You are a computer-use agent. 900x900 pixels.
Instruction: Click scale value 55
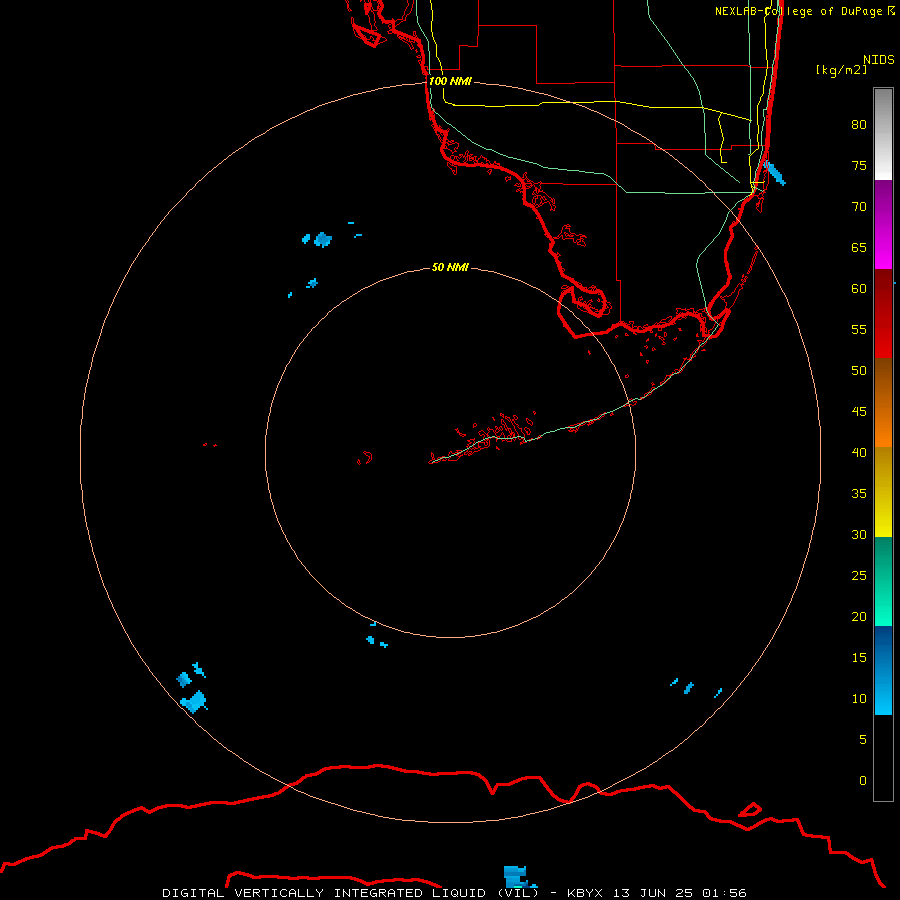pyautogui.click(x=859, y=329)
